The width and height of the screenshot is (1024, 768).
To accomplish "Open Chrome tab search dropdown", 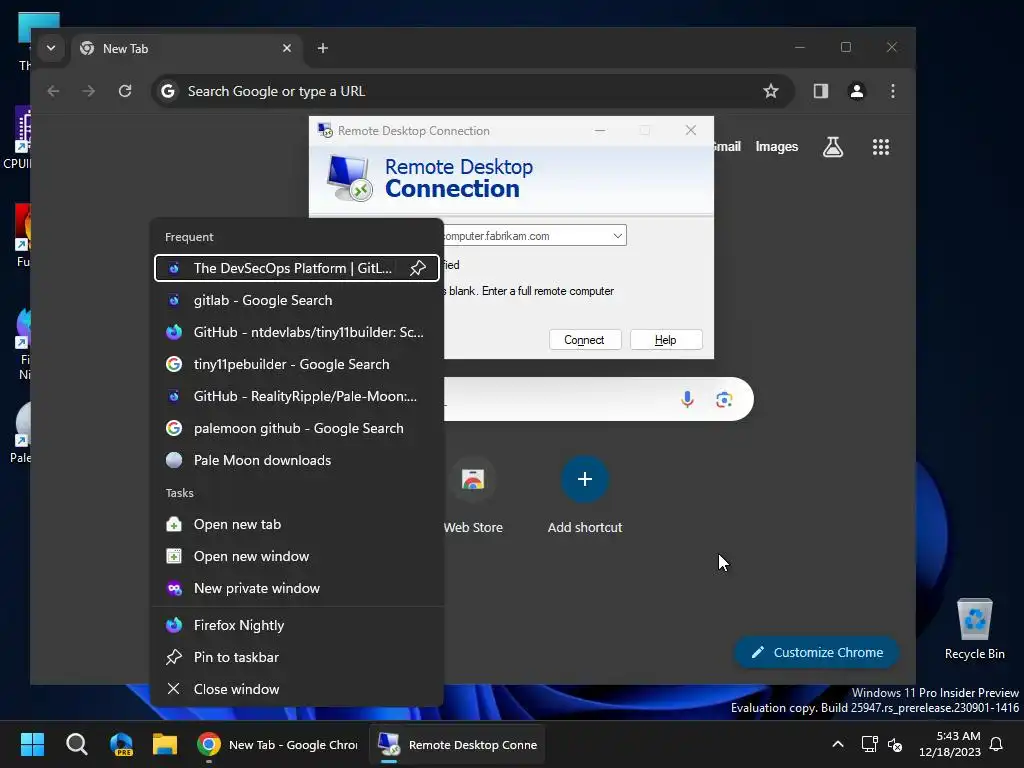I will tap(50, 48).
